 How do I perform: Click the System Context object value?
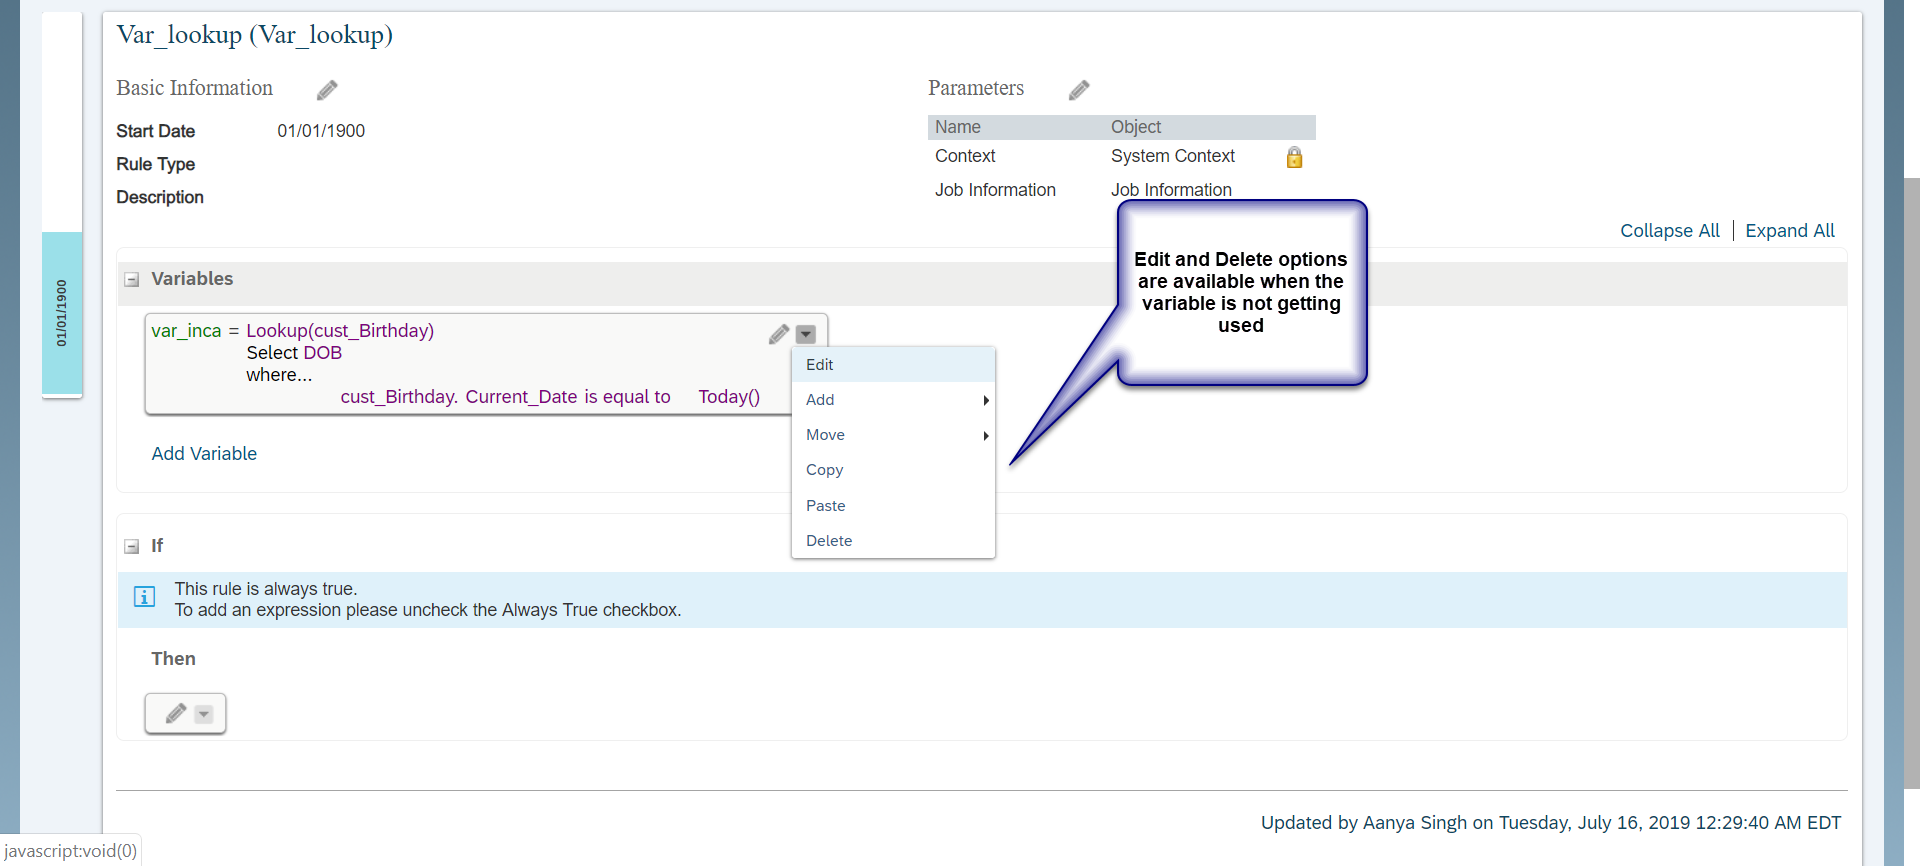1173,156
